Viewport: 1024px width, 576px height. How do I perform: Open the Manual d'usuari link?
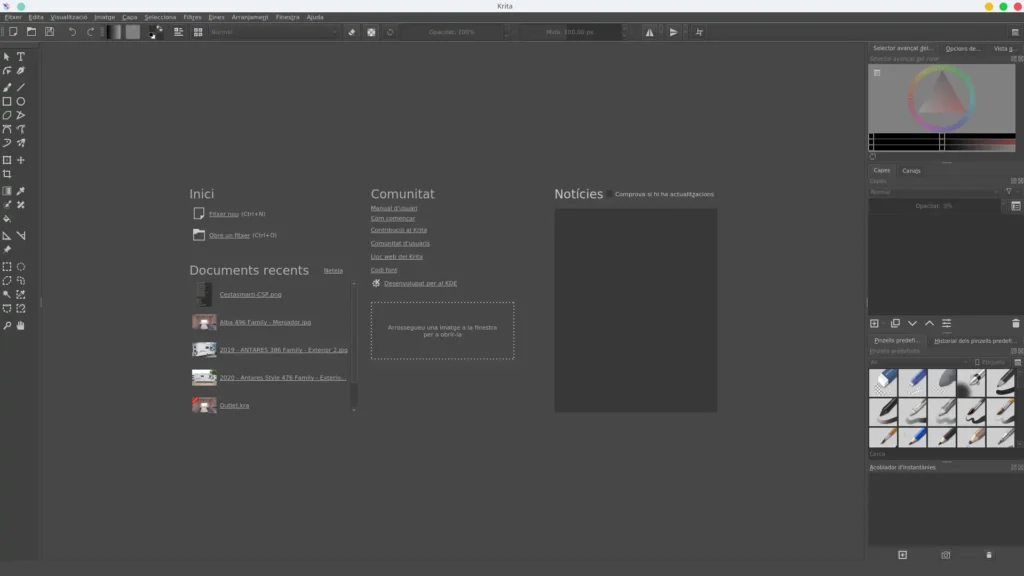point(394,208)
